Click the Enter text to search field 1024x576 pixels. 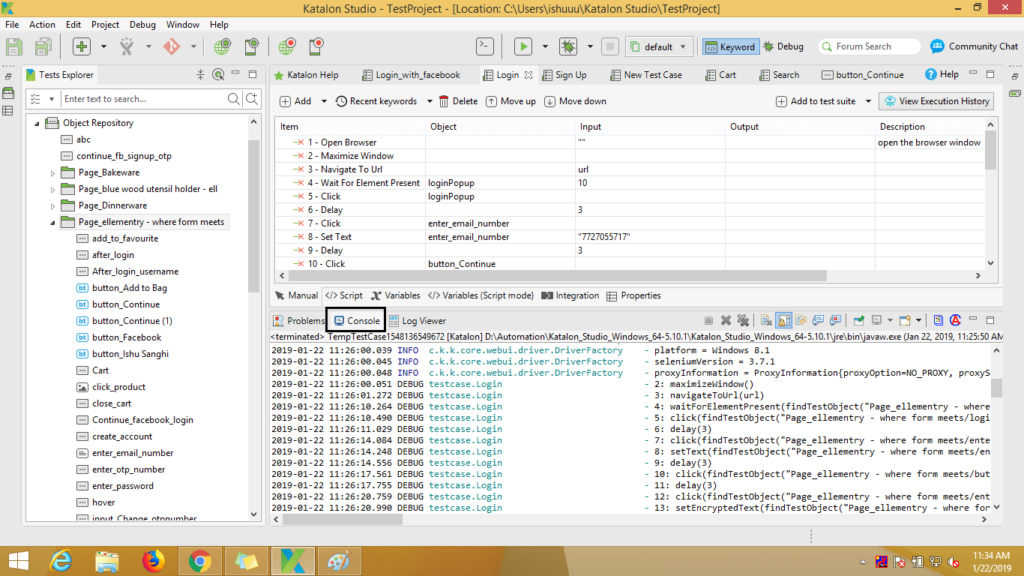143,99
